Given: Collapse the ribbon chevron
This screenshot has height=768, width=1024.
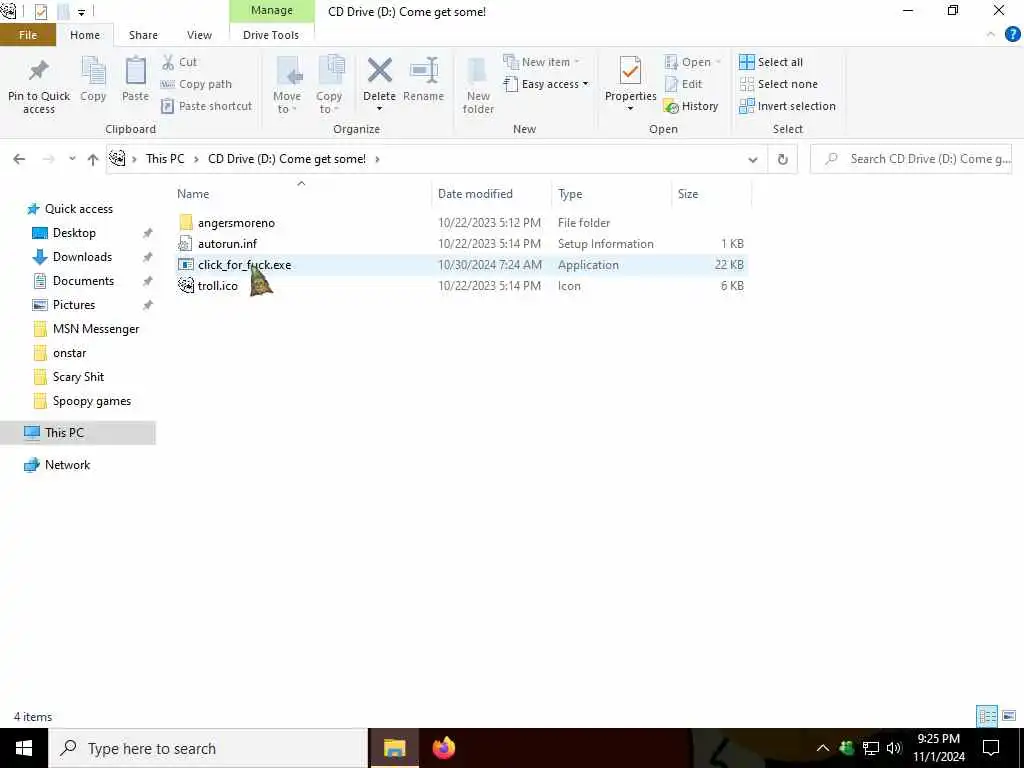Looking at the screenshot, I should 991,35.
